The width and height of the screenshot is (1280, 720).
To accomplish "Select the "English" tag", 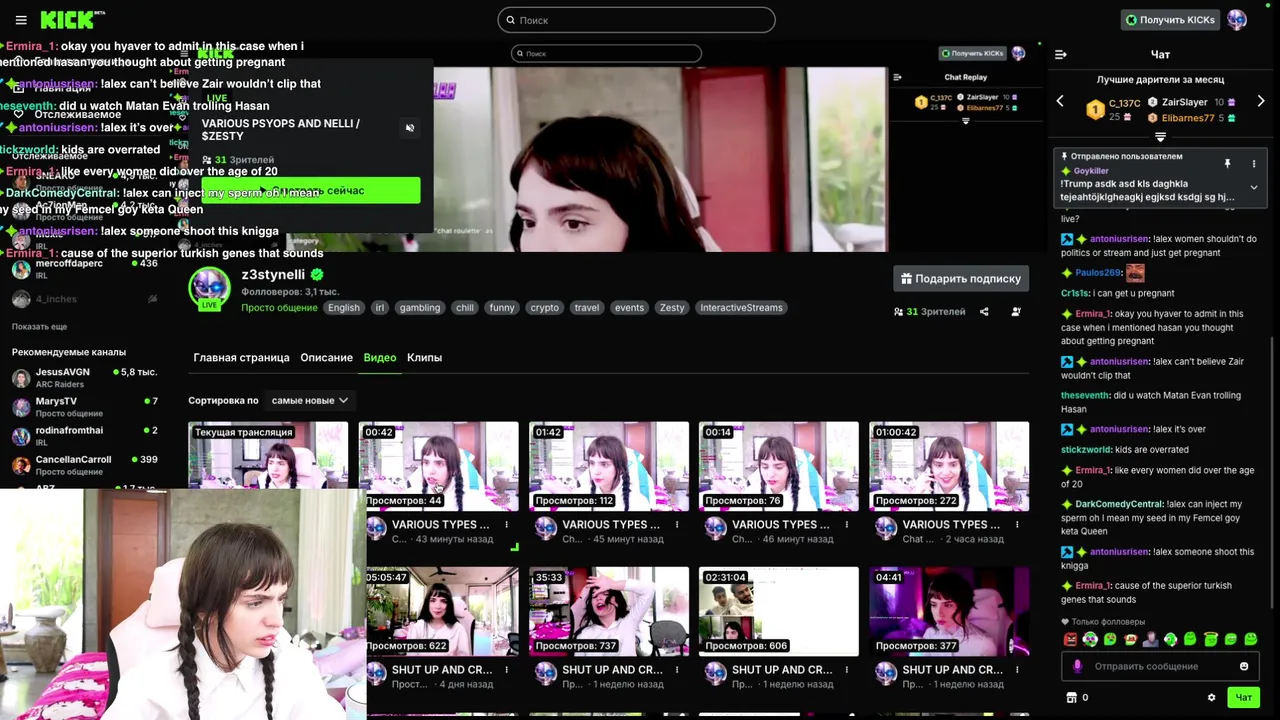I will [x=343, y=308].
